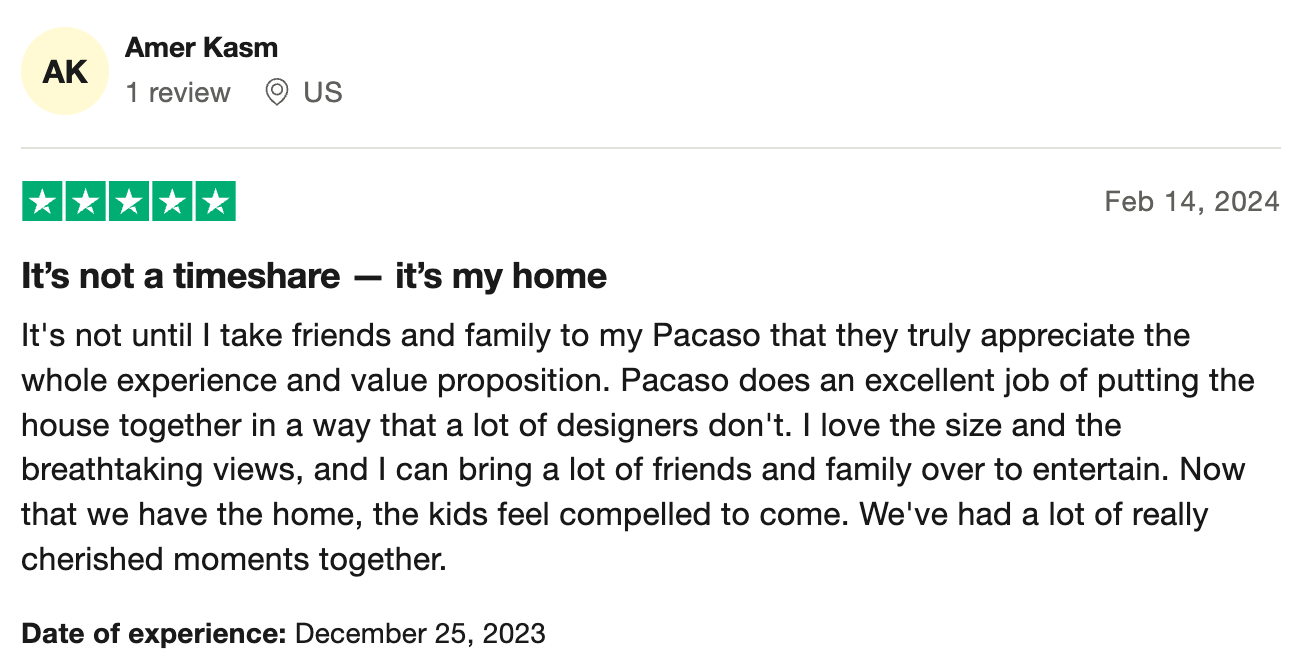
Task: Click the "cherished moments together" closing line
Action: 233,560
